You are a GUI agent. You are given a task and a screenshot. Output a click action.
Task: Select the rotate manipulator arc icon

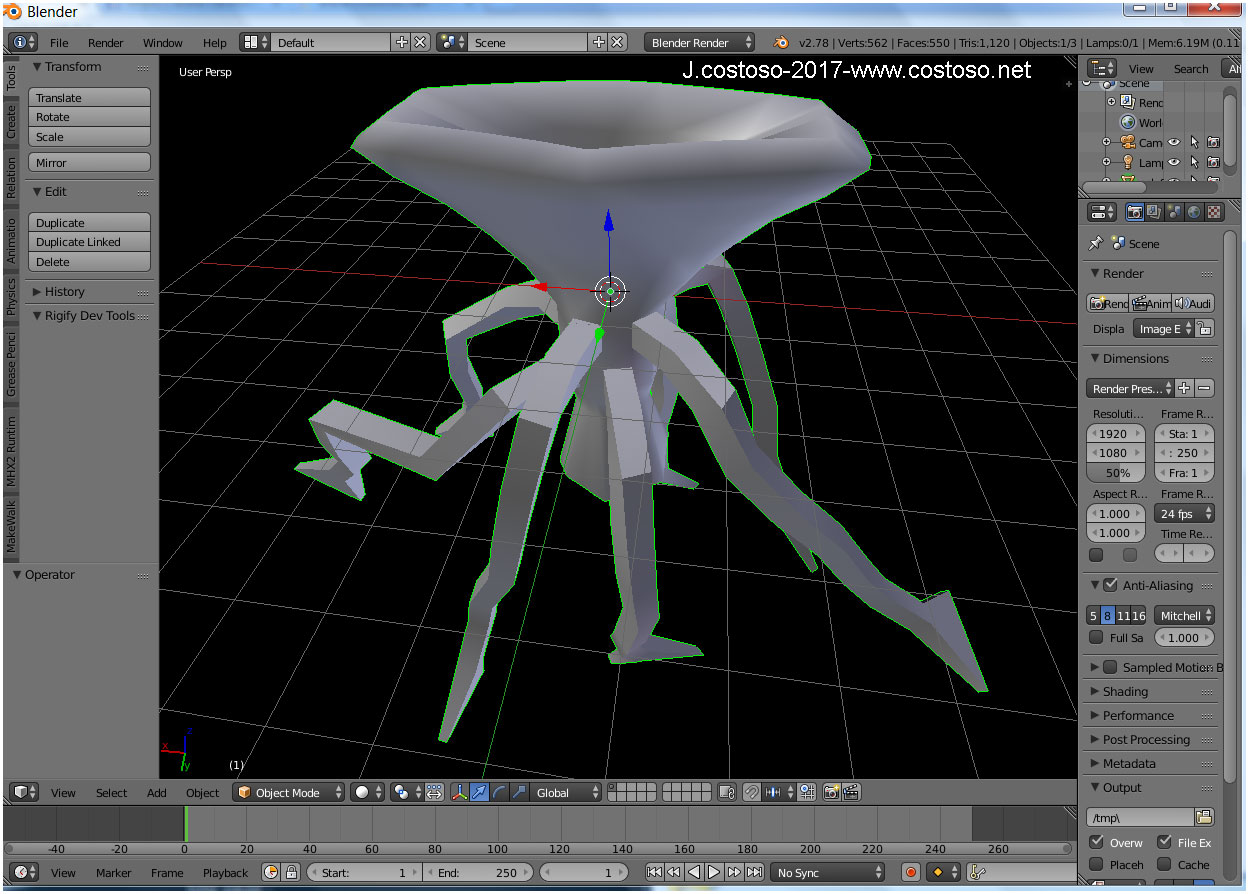point(499,792)
